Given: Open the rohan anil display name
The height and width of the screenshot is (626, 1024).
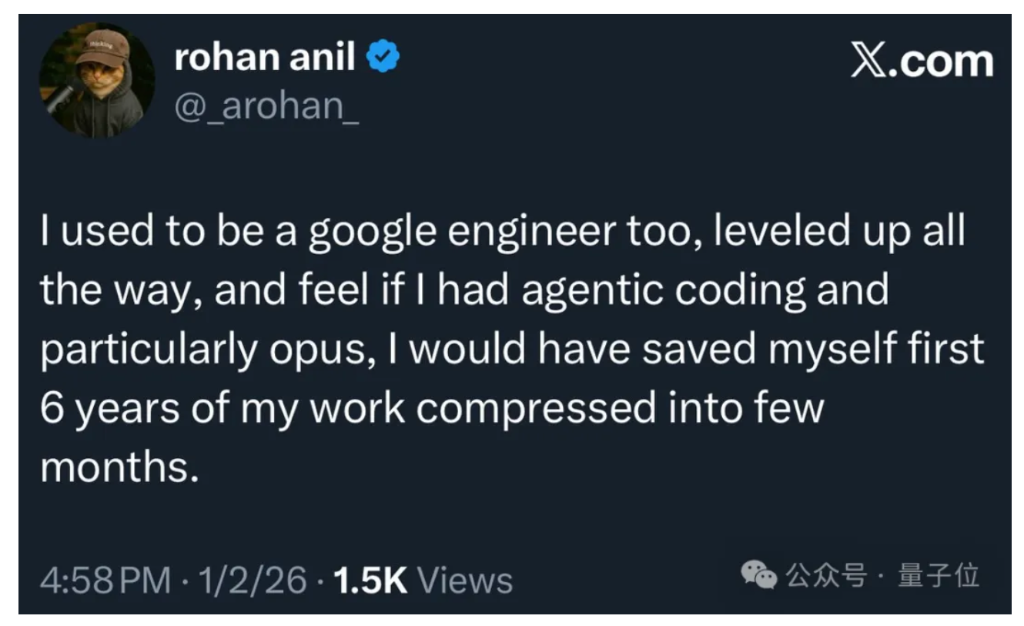Looking at the screenshot, I should coord(264,58).
